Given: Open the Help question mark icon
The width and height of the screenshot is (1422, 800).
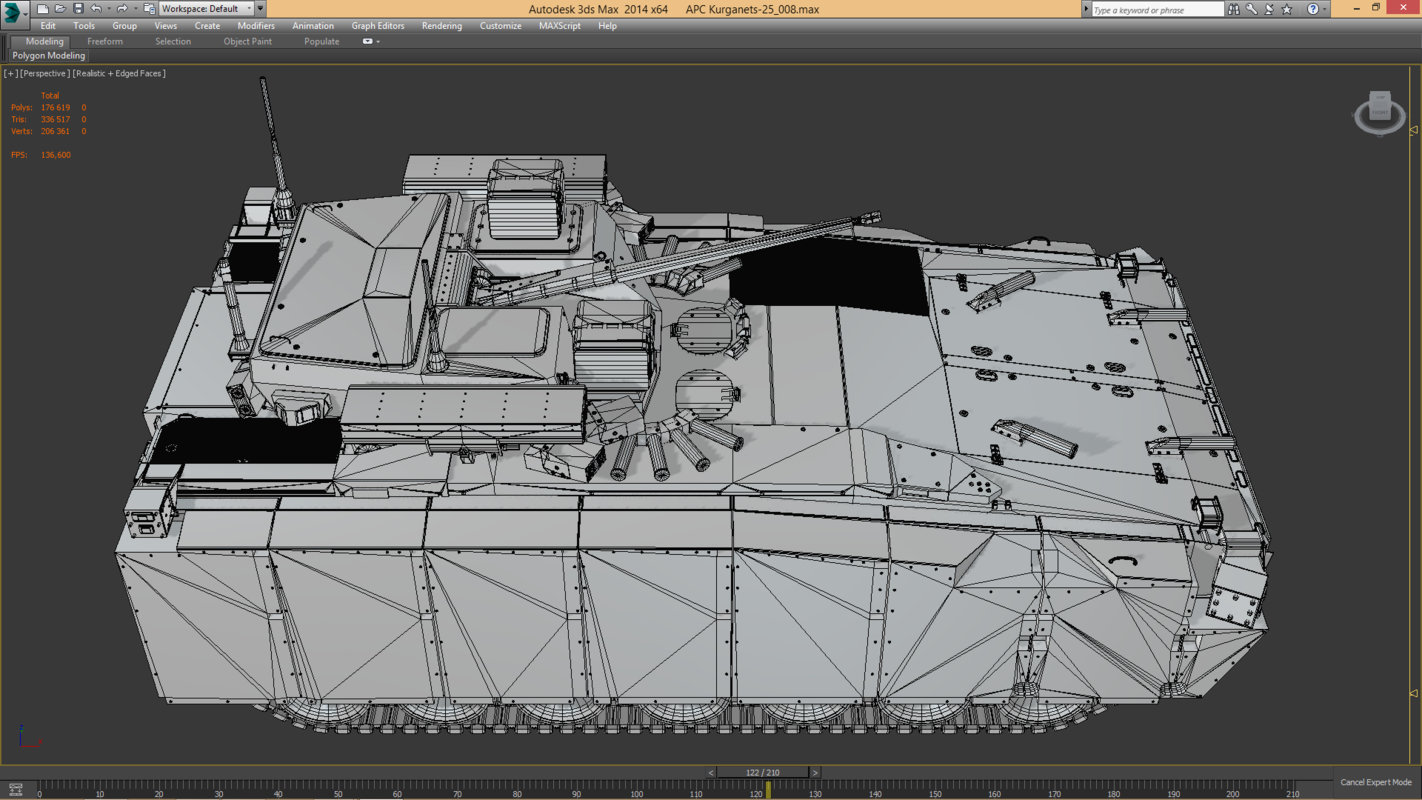Looking at the screenshot, I should click(1312, 9).
